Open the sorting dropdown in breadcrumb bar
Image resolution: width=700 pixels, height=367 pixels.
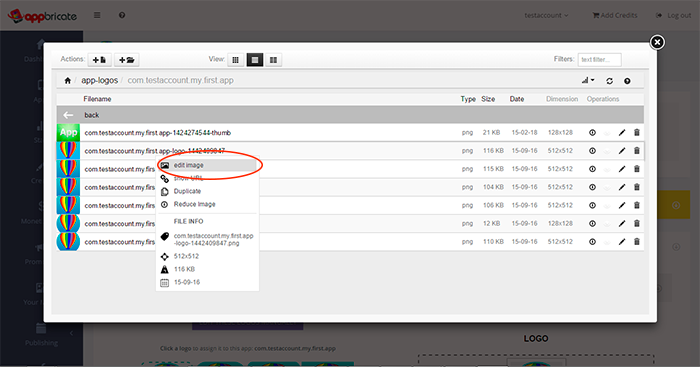(x=588, y=80)
